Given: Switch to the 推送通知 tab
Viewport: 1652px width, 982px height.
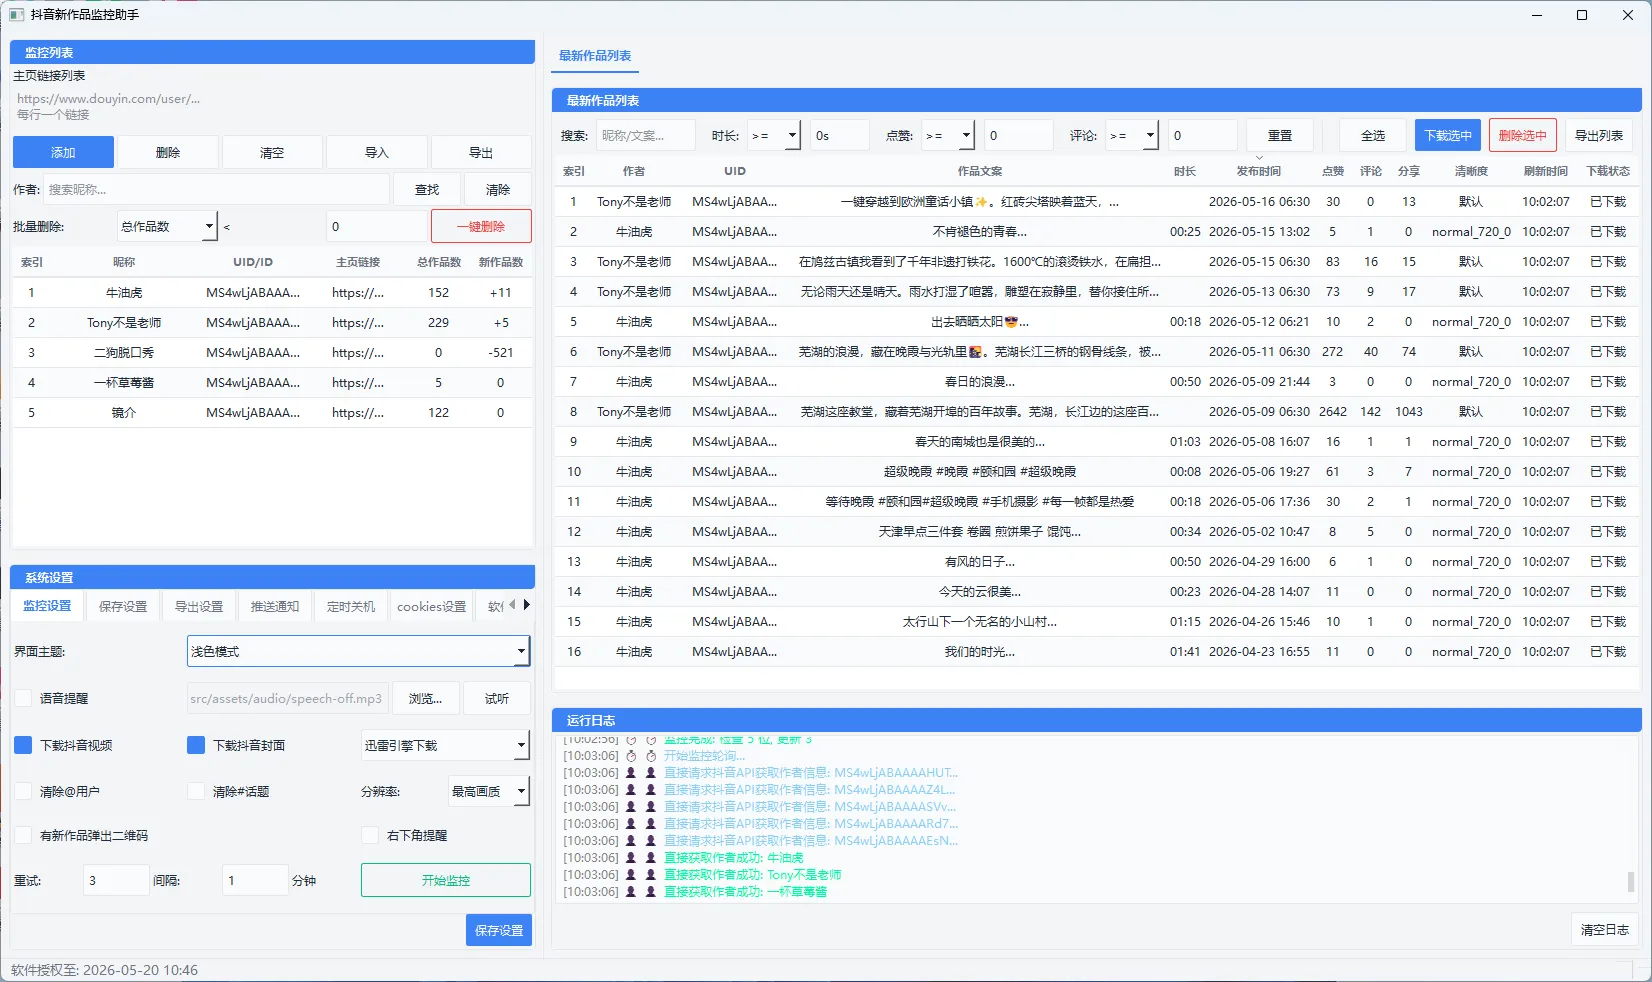Looking at the screenshot, I should click(275, 606).
